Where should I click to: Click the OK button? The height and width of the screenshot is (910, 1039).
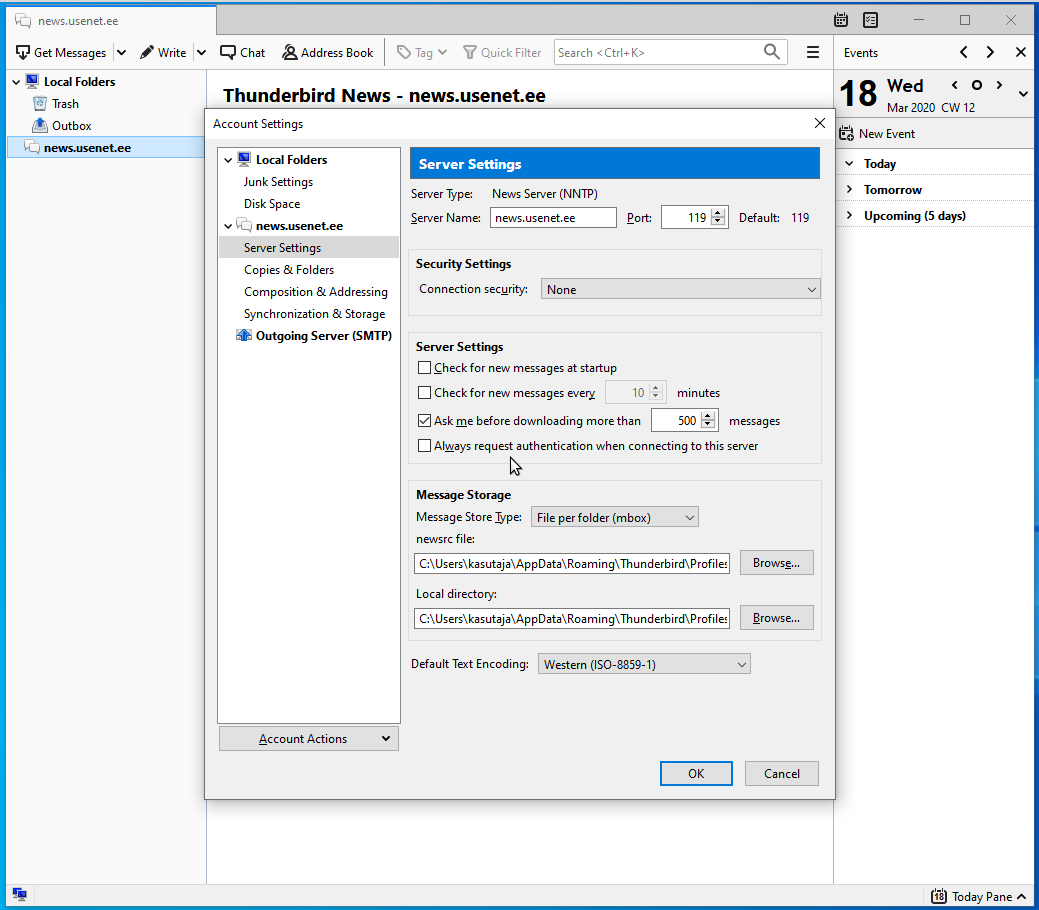696,774
